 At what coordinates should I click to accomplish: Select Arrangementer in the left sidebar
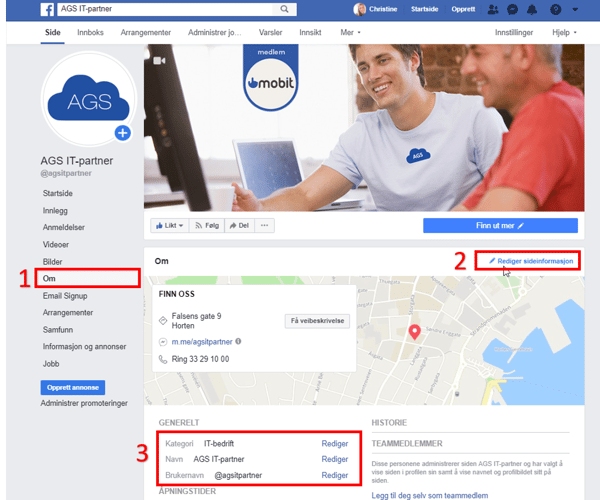pyautogui.click(x=68, y=313)
